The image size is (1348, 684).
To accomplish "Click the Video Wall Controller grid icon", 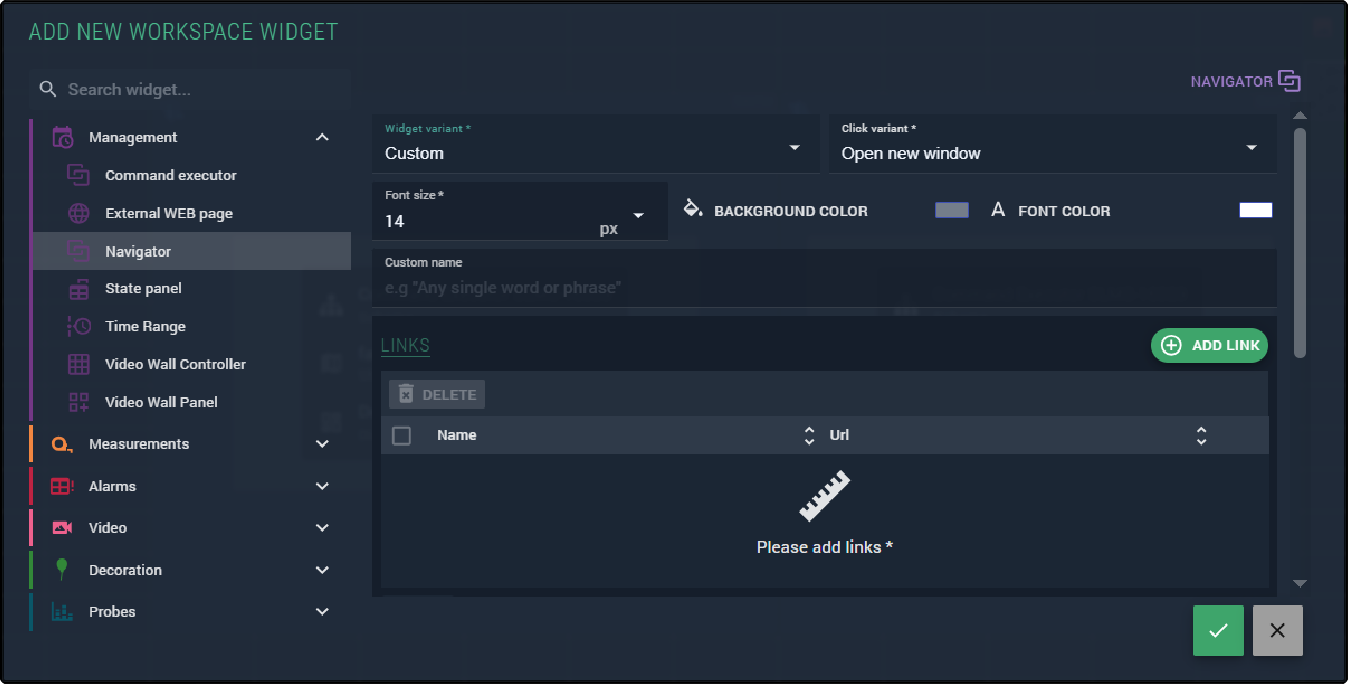I will click(x=78, y=364).
